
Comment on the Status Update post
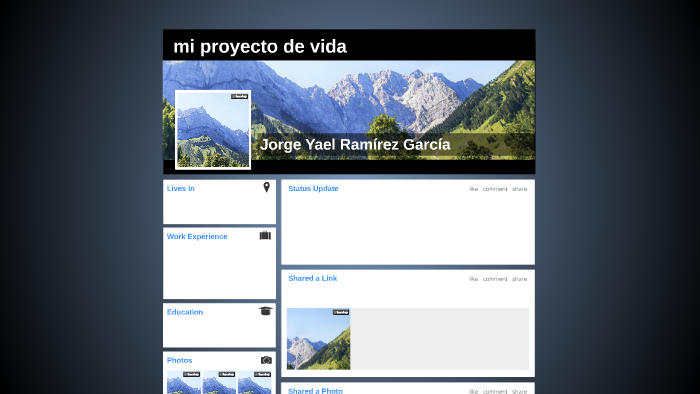coord(495,189)
